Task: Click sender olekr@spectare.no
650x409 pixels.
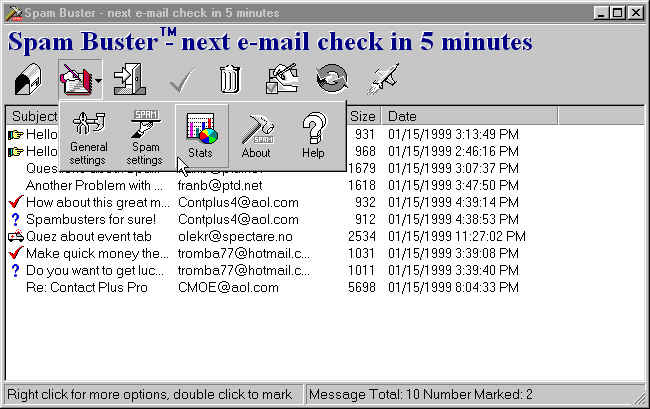Action: pyautogui.click(x=235, y=237)
